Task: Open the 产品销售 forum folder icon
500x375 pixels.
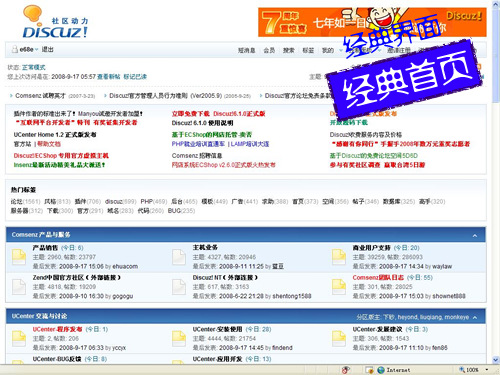Action: coord(19,257)
